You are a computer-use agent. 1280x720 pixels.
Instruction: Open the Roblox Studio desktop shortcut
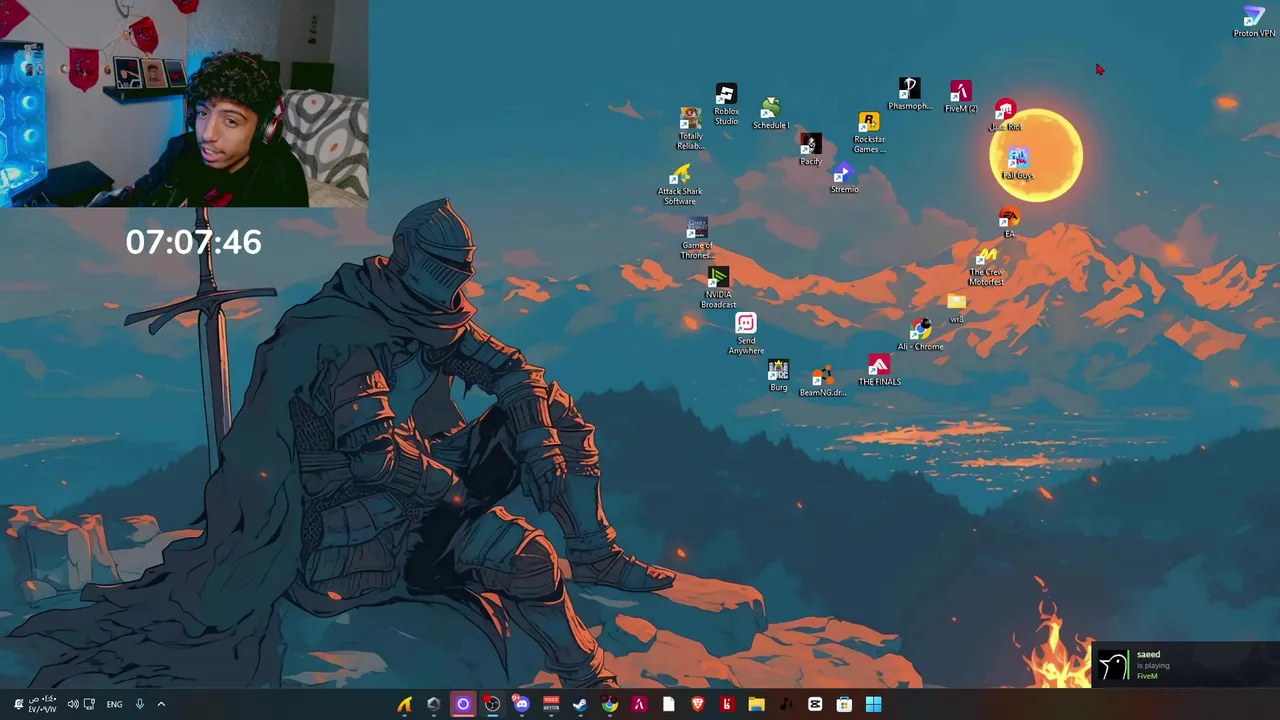pyautogui.click(x=726, y=105)
